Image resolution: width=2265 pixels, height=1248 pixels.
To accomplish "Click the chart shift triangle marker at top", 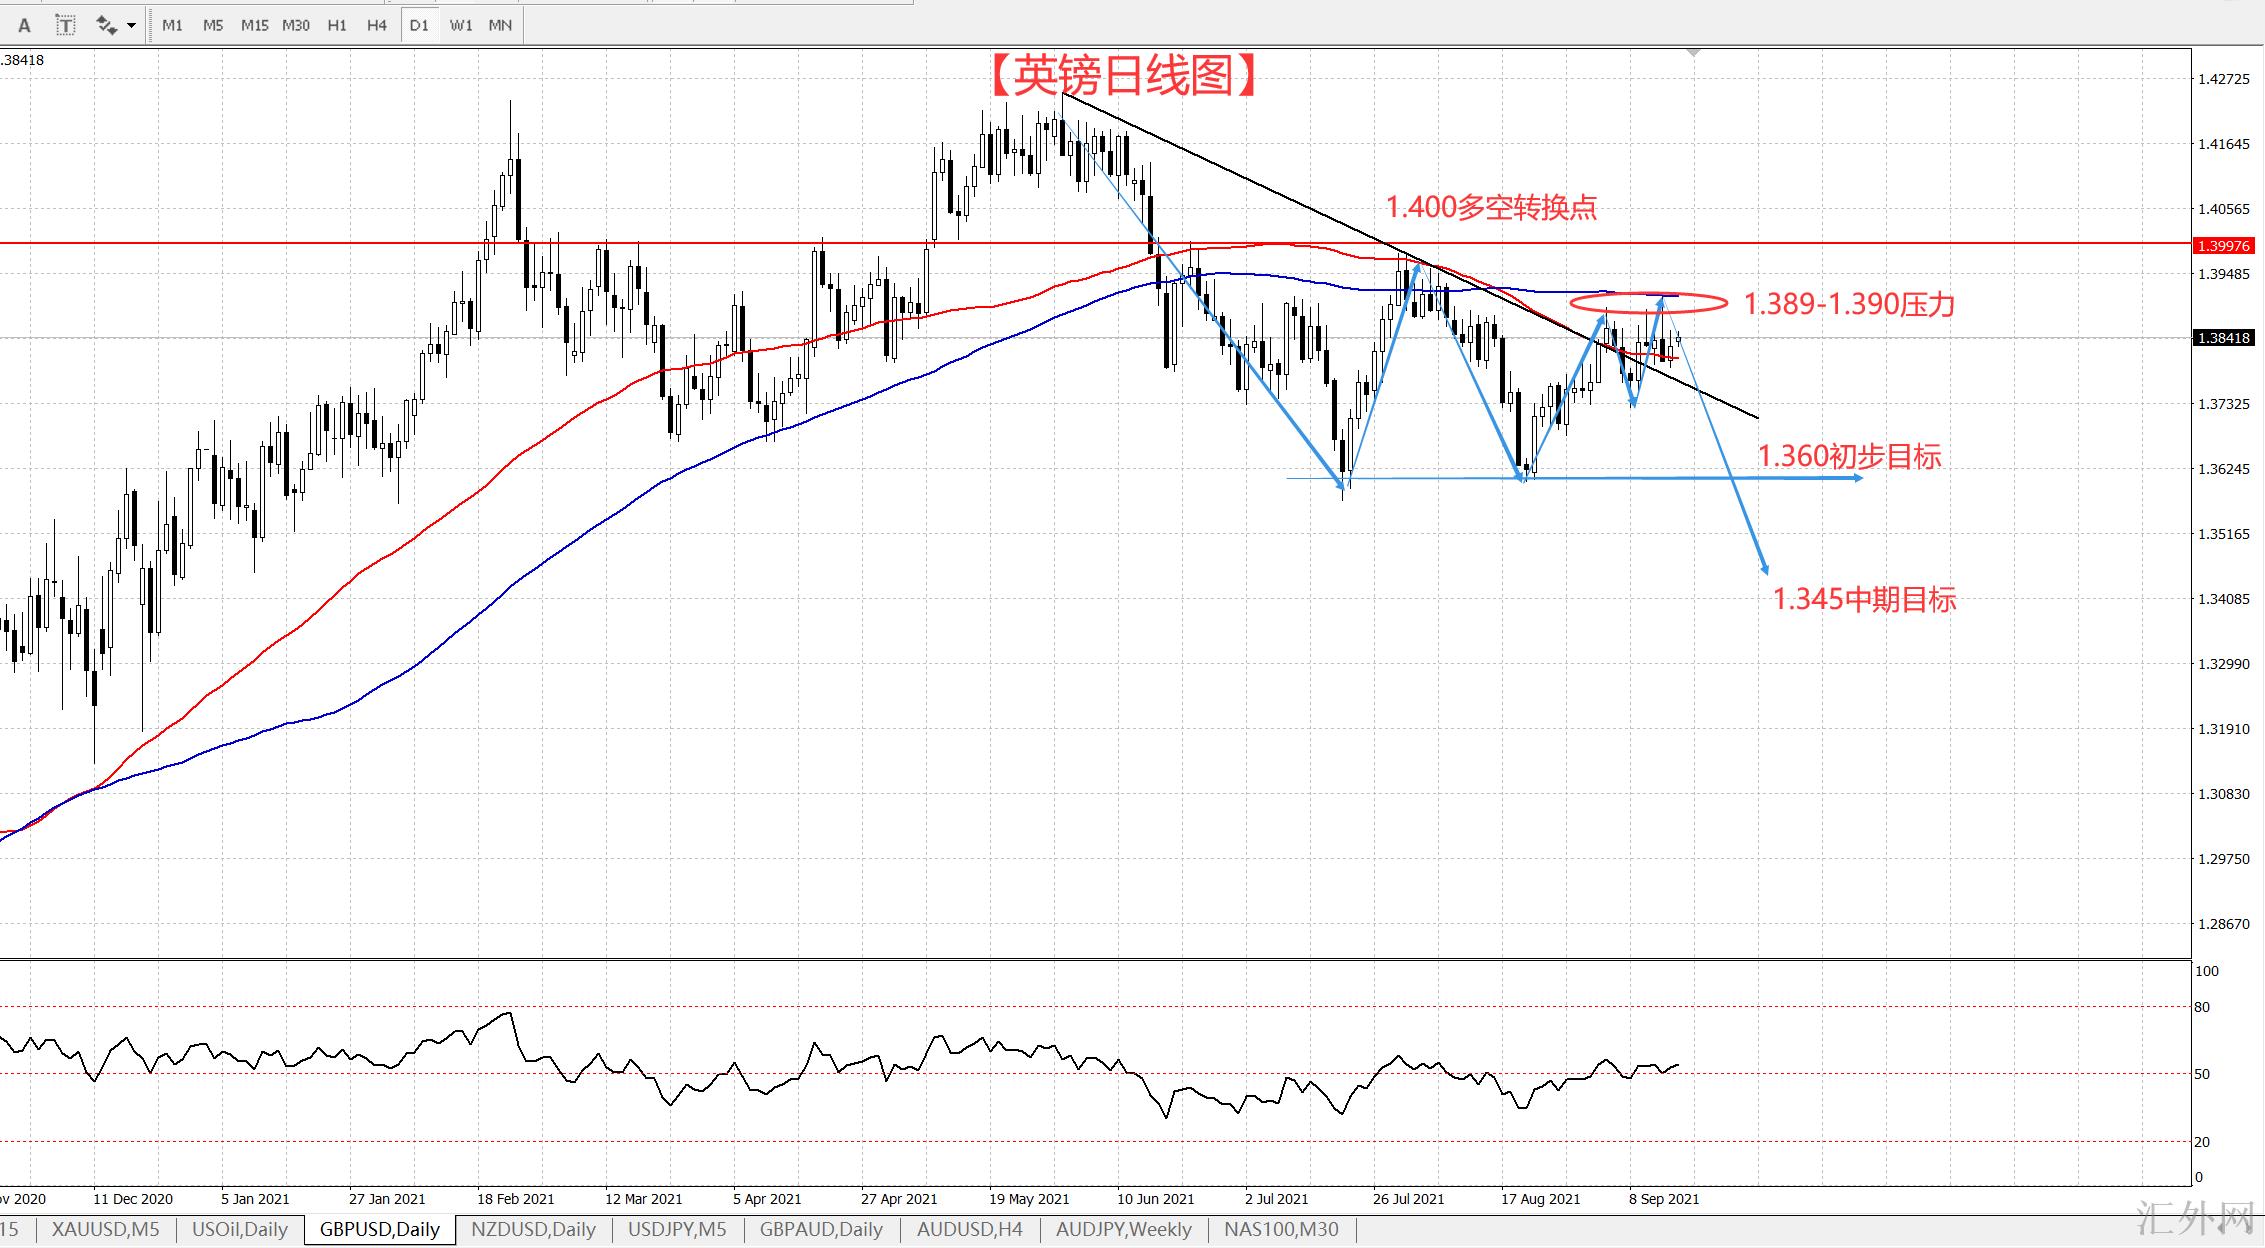I will 1693,52.
